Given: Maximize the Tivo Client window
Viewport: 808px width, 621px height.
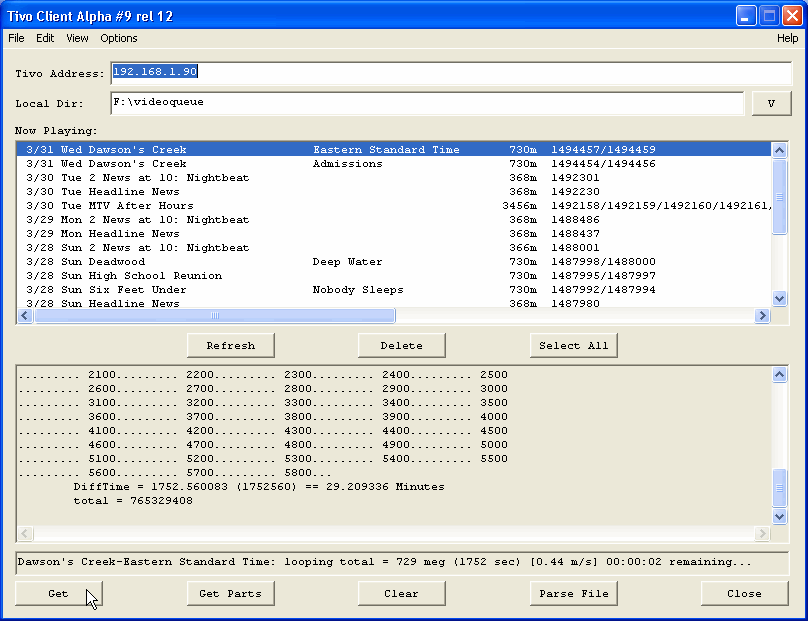Looking at the screenshot, I should coord(769,16).
